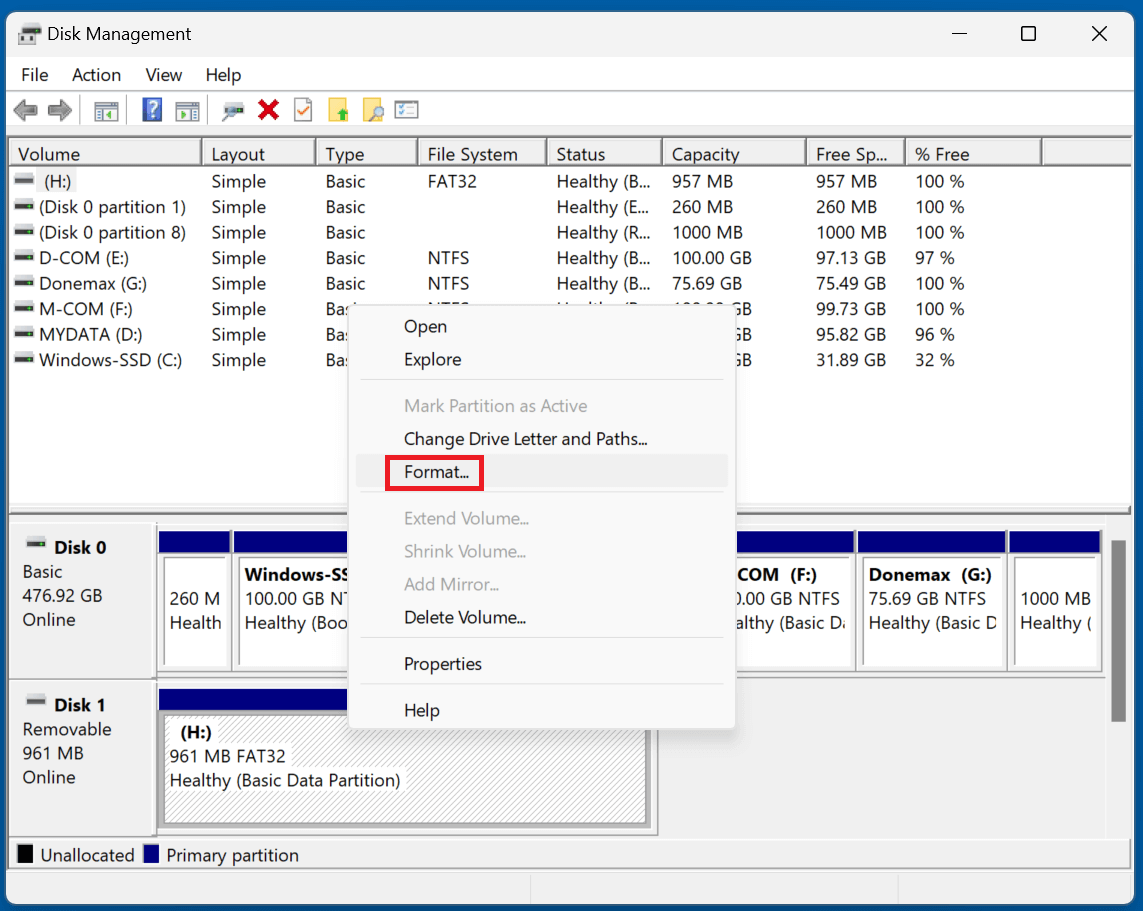This screenshot has width=1143, height=911.
Task: Click the folder with green up-arrow icon
Action: 339,110
